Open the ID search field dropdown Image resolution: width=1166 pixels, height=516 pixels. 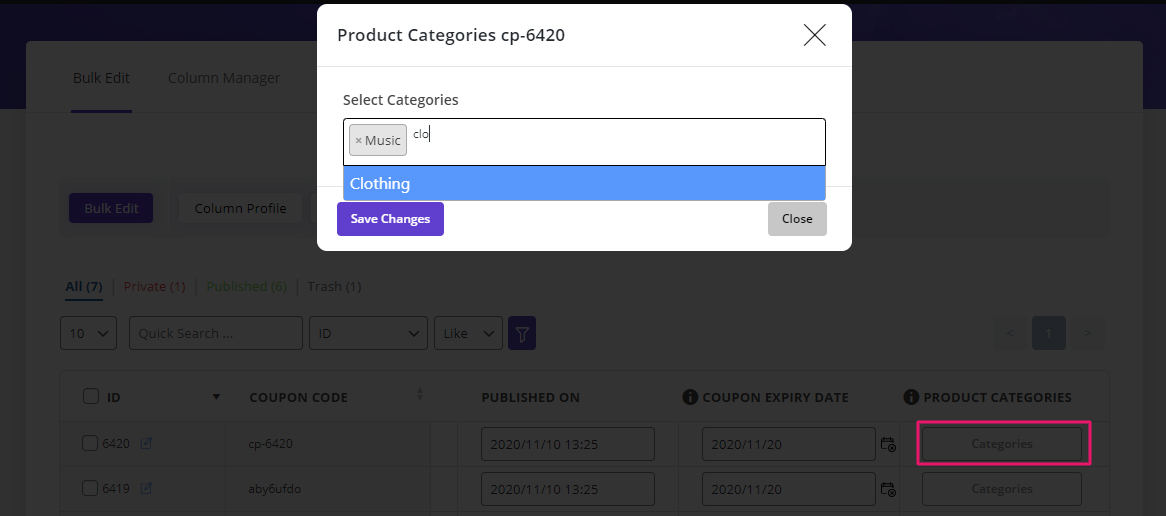[369, 334]
